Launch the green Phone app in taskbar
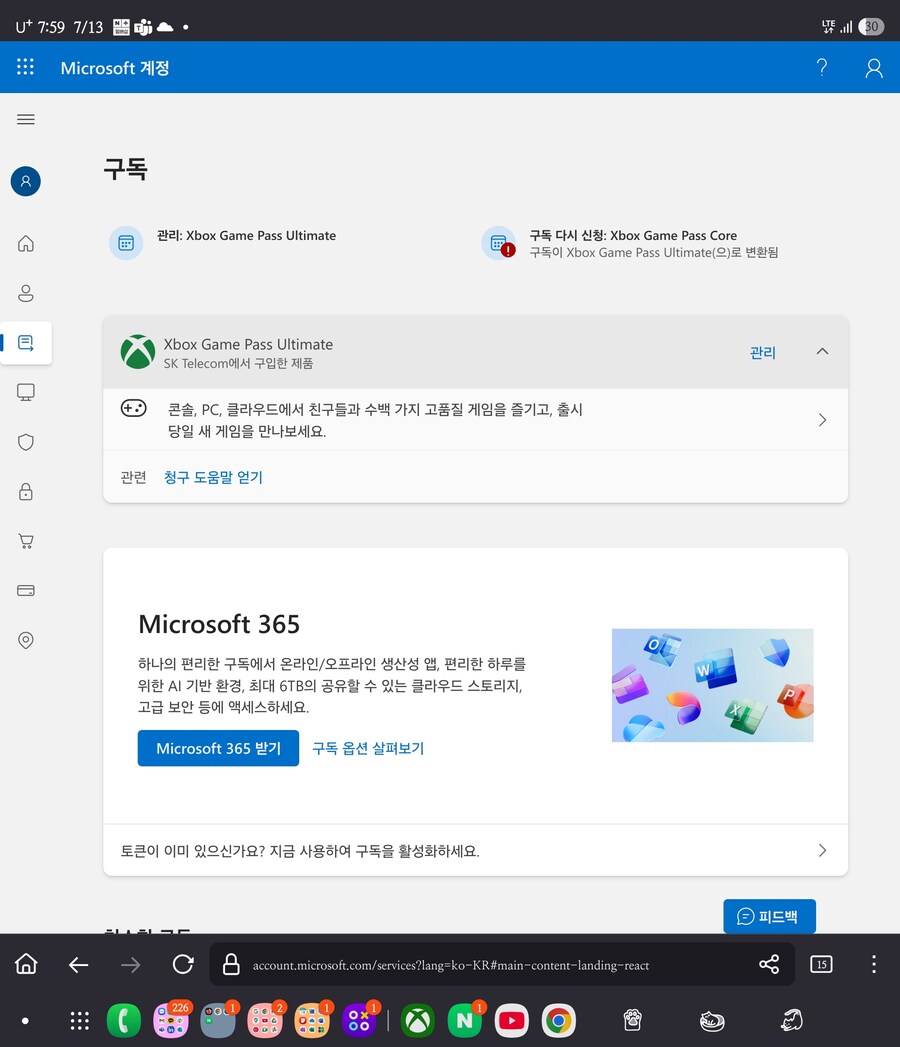The height and width of the screenshot is (1047, 900). tap(124, 1020)
